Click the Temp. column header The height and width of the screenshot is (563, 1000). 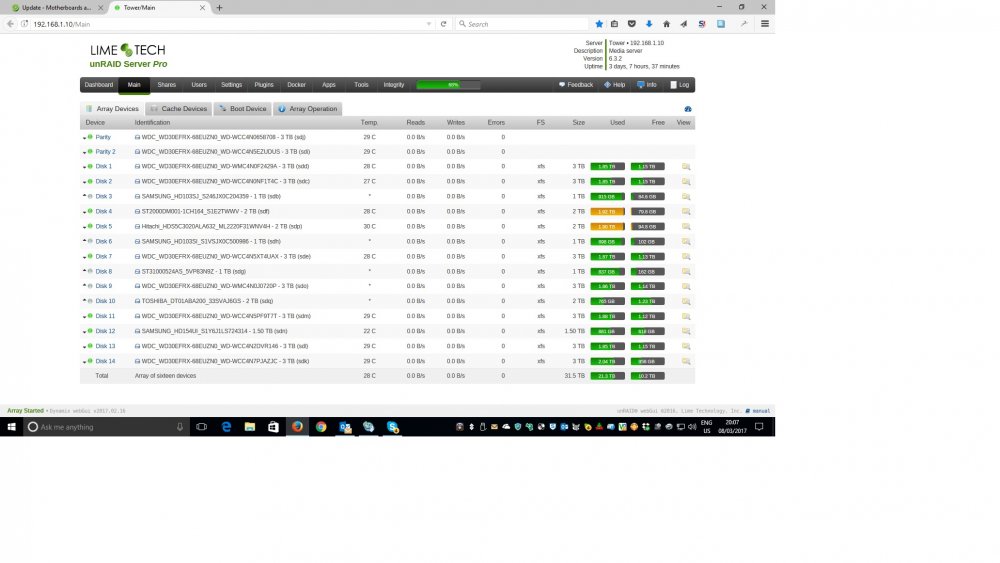pos(369,122)
